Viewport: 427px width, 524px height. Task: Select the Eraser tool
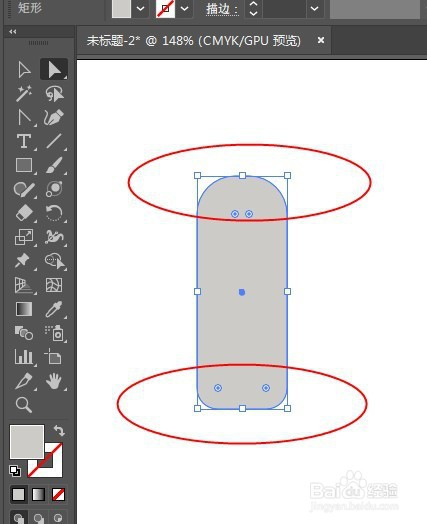pyautogui.click(x=24, y=213)
